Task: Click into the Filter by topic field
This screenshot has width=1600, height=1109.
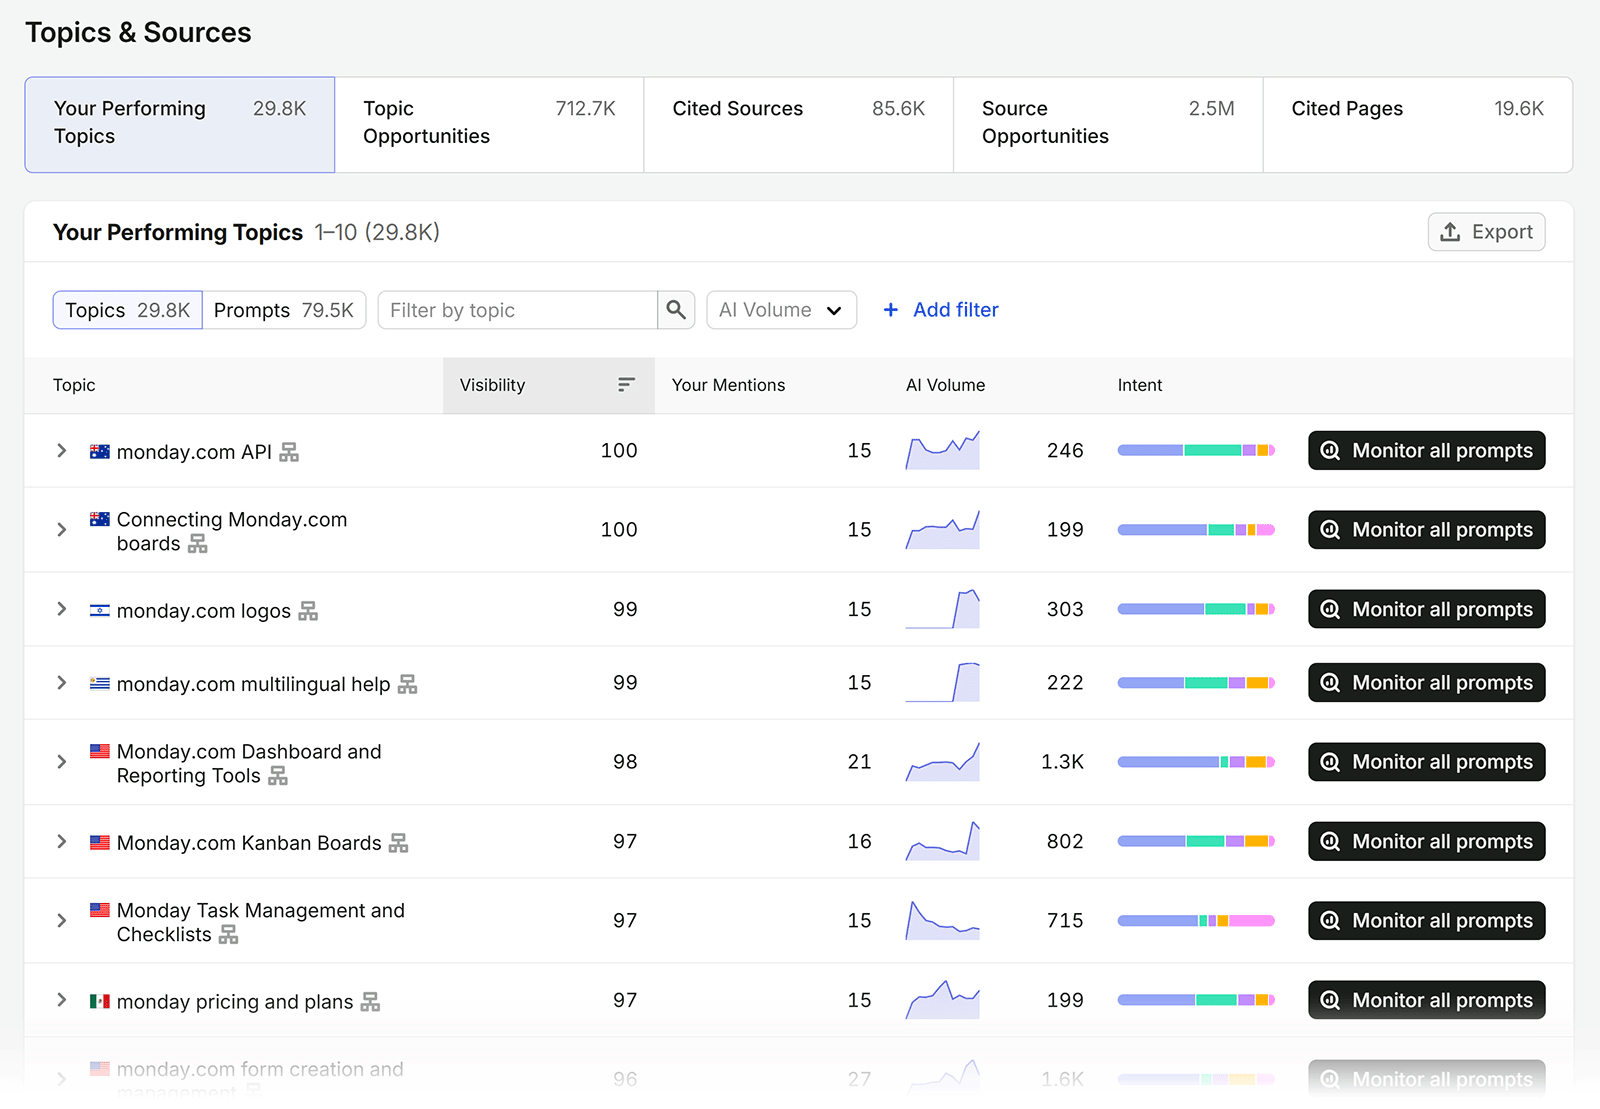Action: pyautogui.click(x=517, y=310)
